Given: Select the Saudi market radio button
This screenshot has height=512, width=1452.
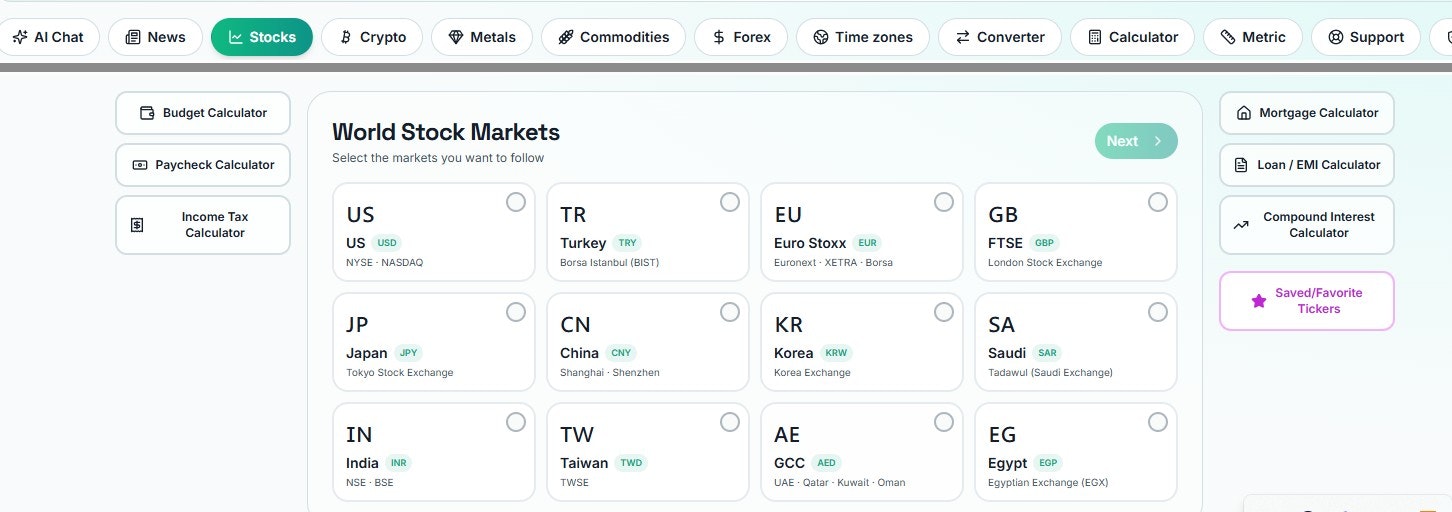Looking at the screenshot, I should [1158, 312].
